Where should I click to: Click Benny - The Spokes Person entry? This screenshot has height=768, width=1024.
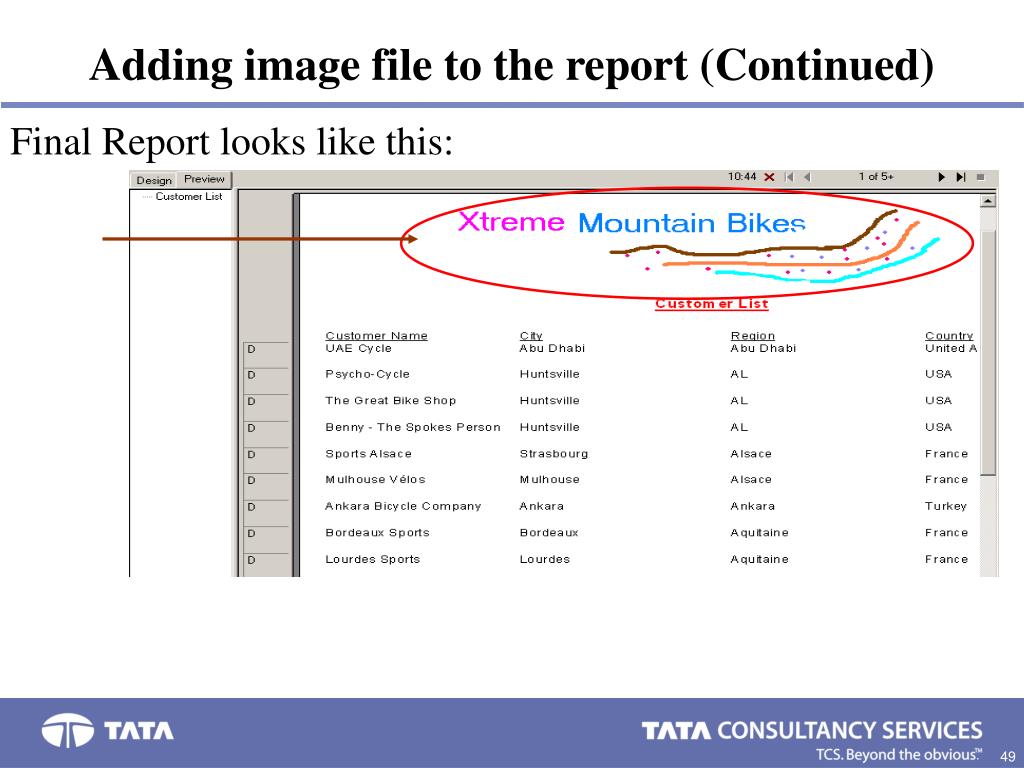pyautogui.click(x=413, y=427)
